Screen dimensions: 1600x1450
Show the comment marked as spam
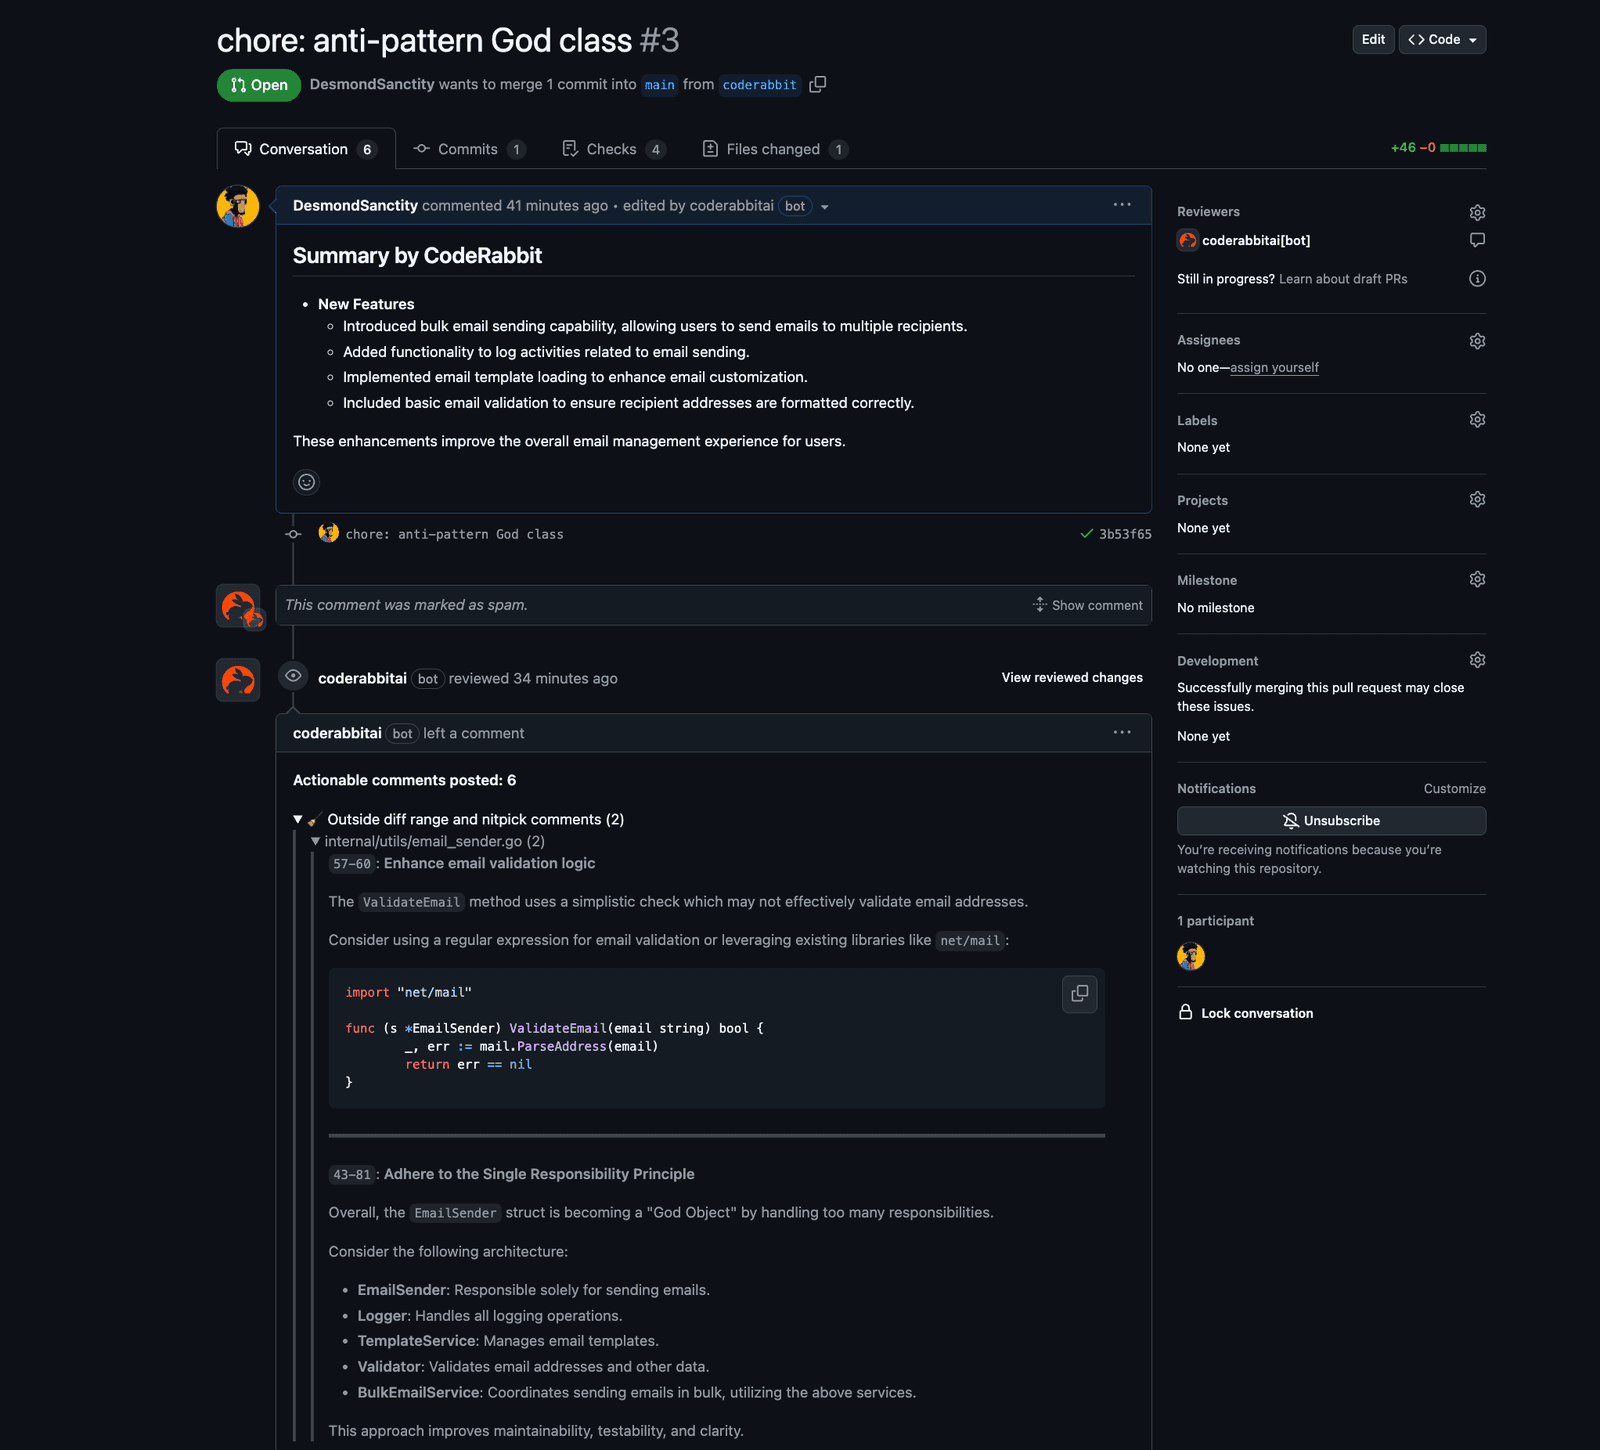pyautogui.click(x=1087, y=605)
